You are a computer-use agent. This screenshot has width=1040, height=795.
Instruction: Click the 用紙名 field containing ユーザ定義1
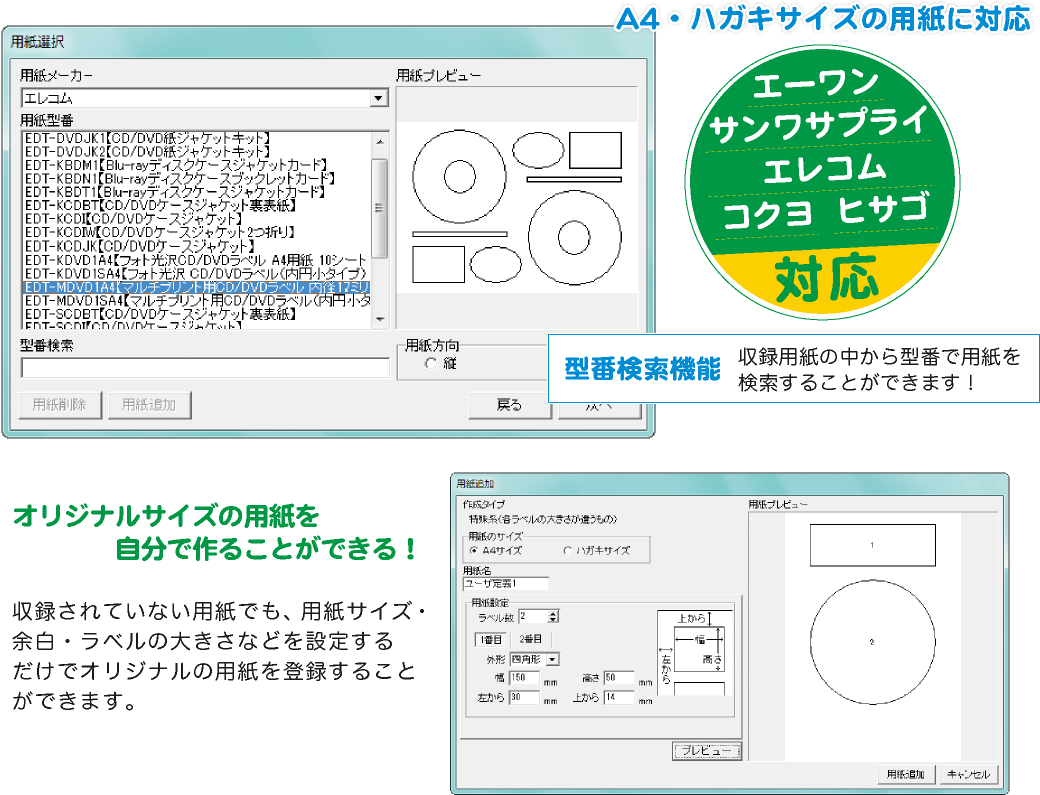click(x=505, y=583)
